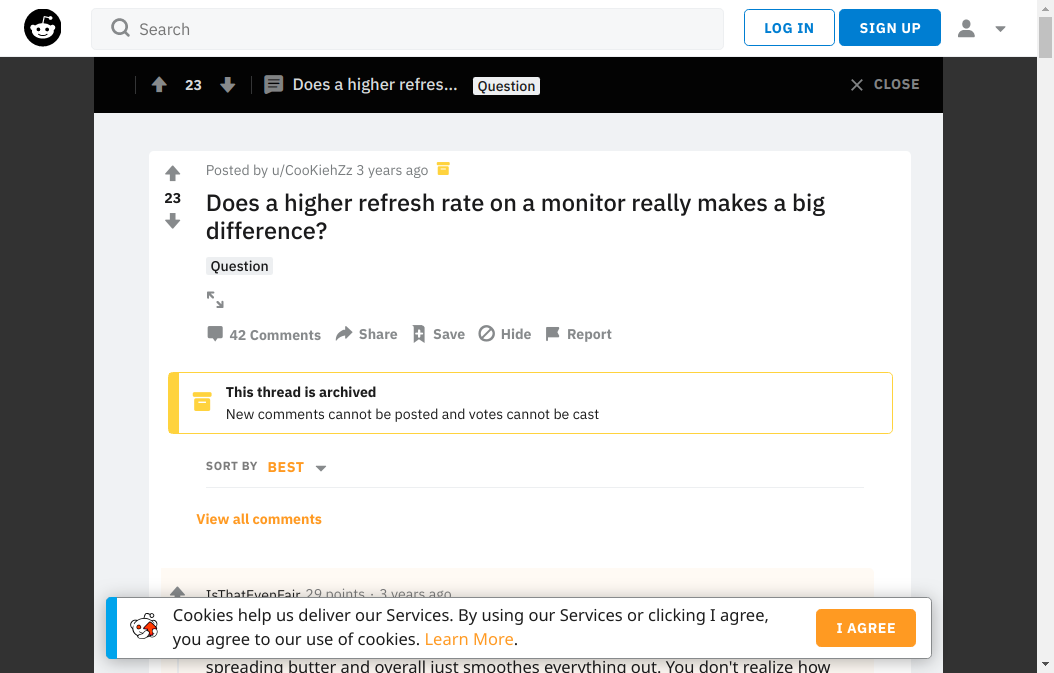1054x673 pixels.
Task: Report this post with the flag icon
Action: click(x=578, y=334)
